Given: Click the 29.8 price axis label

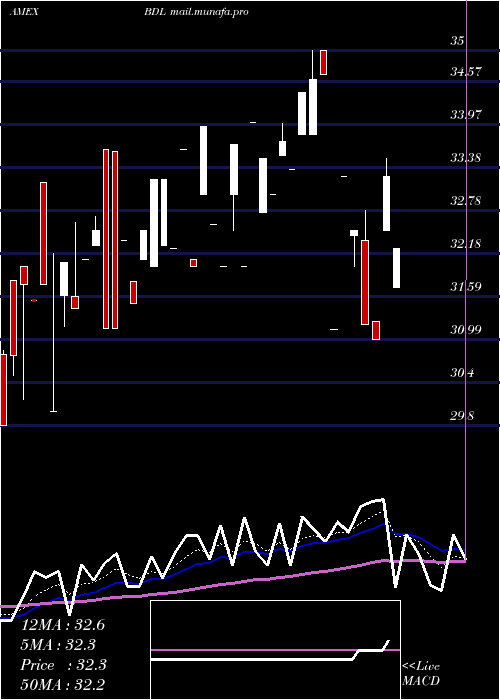Looking at the screenshot, I should coord(462,416).
